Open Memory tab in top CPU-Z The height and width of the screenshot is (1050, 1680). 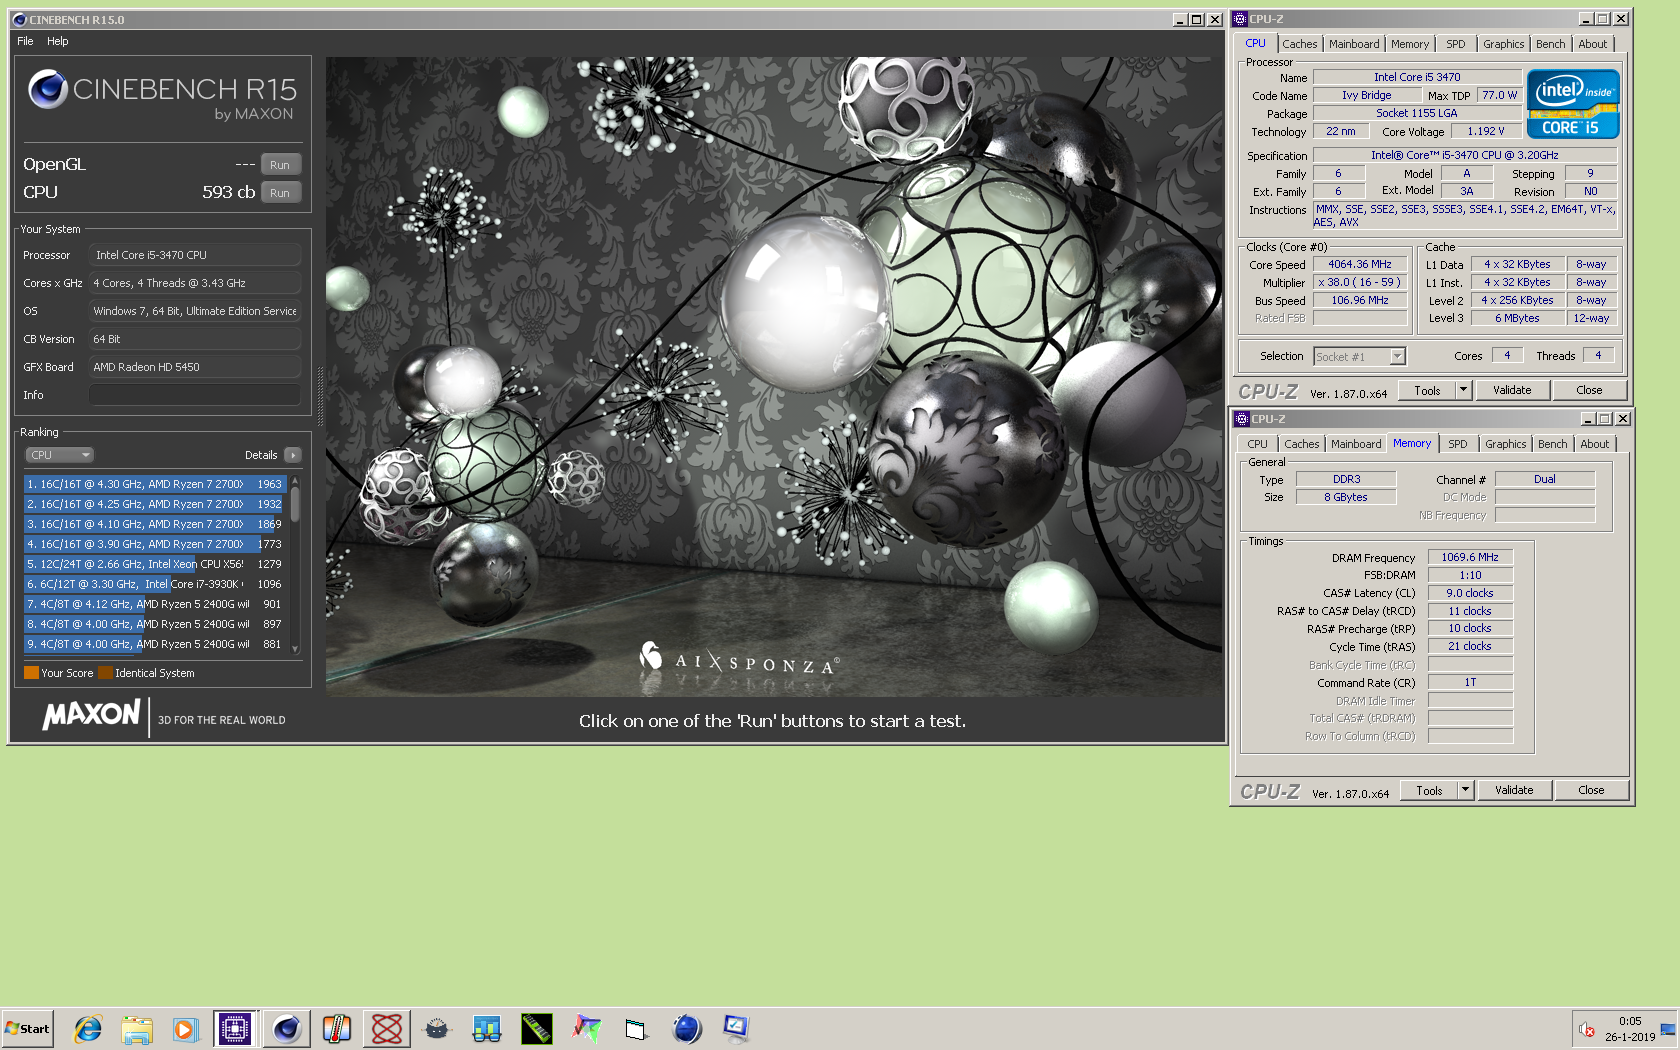pos(1410,44)
